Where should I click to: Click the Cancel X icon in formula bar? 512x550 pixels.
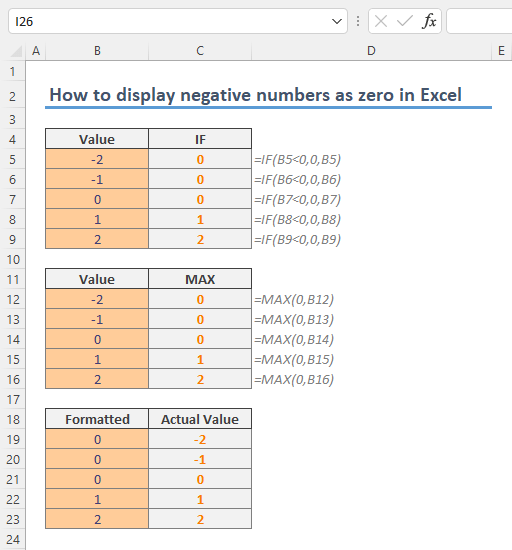381,21
